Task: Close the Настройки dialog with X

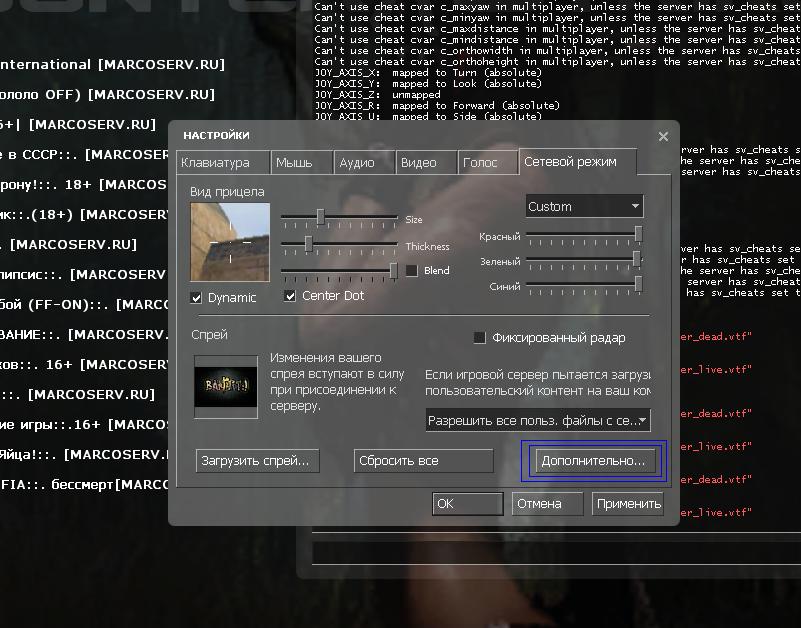Action: point(663,136)
